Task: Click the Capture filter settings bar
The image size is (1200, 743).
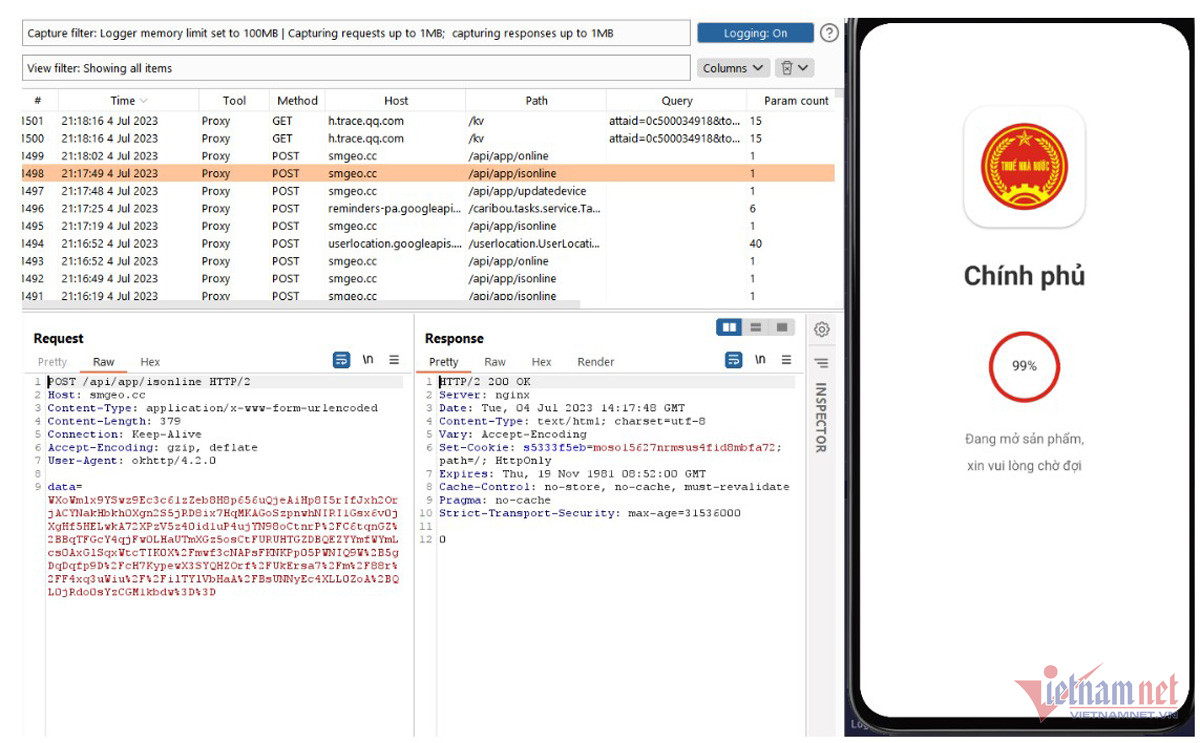Action: click(355, 33)
